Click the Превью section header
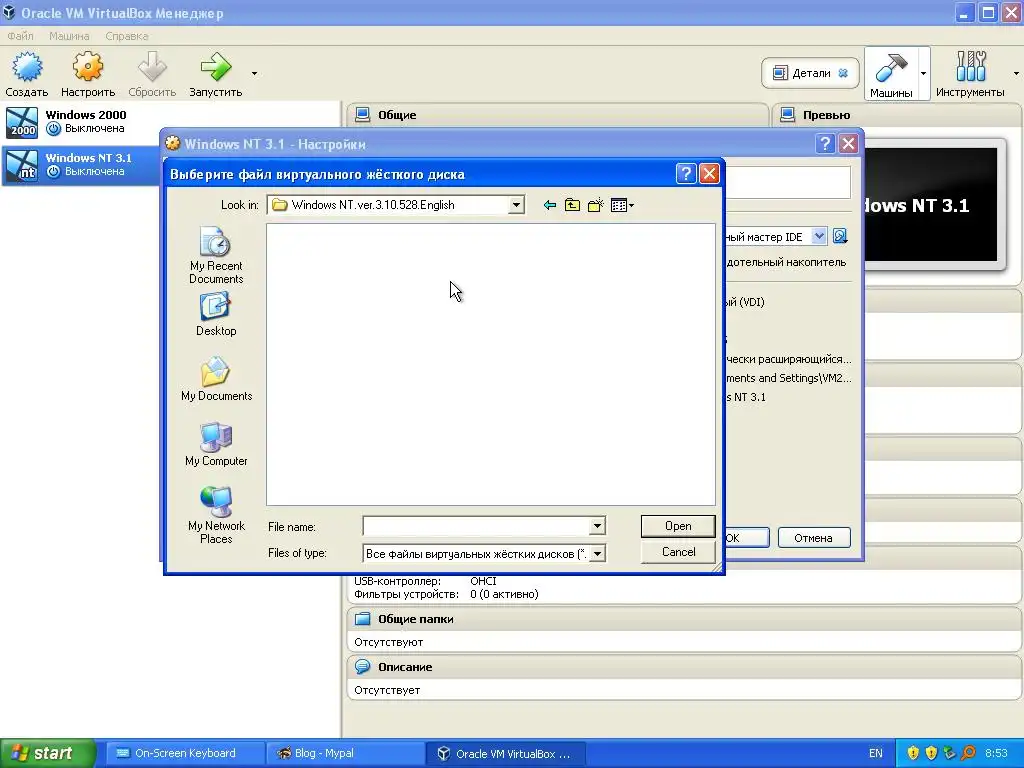1024x768 pixels. 896,115
